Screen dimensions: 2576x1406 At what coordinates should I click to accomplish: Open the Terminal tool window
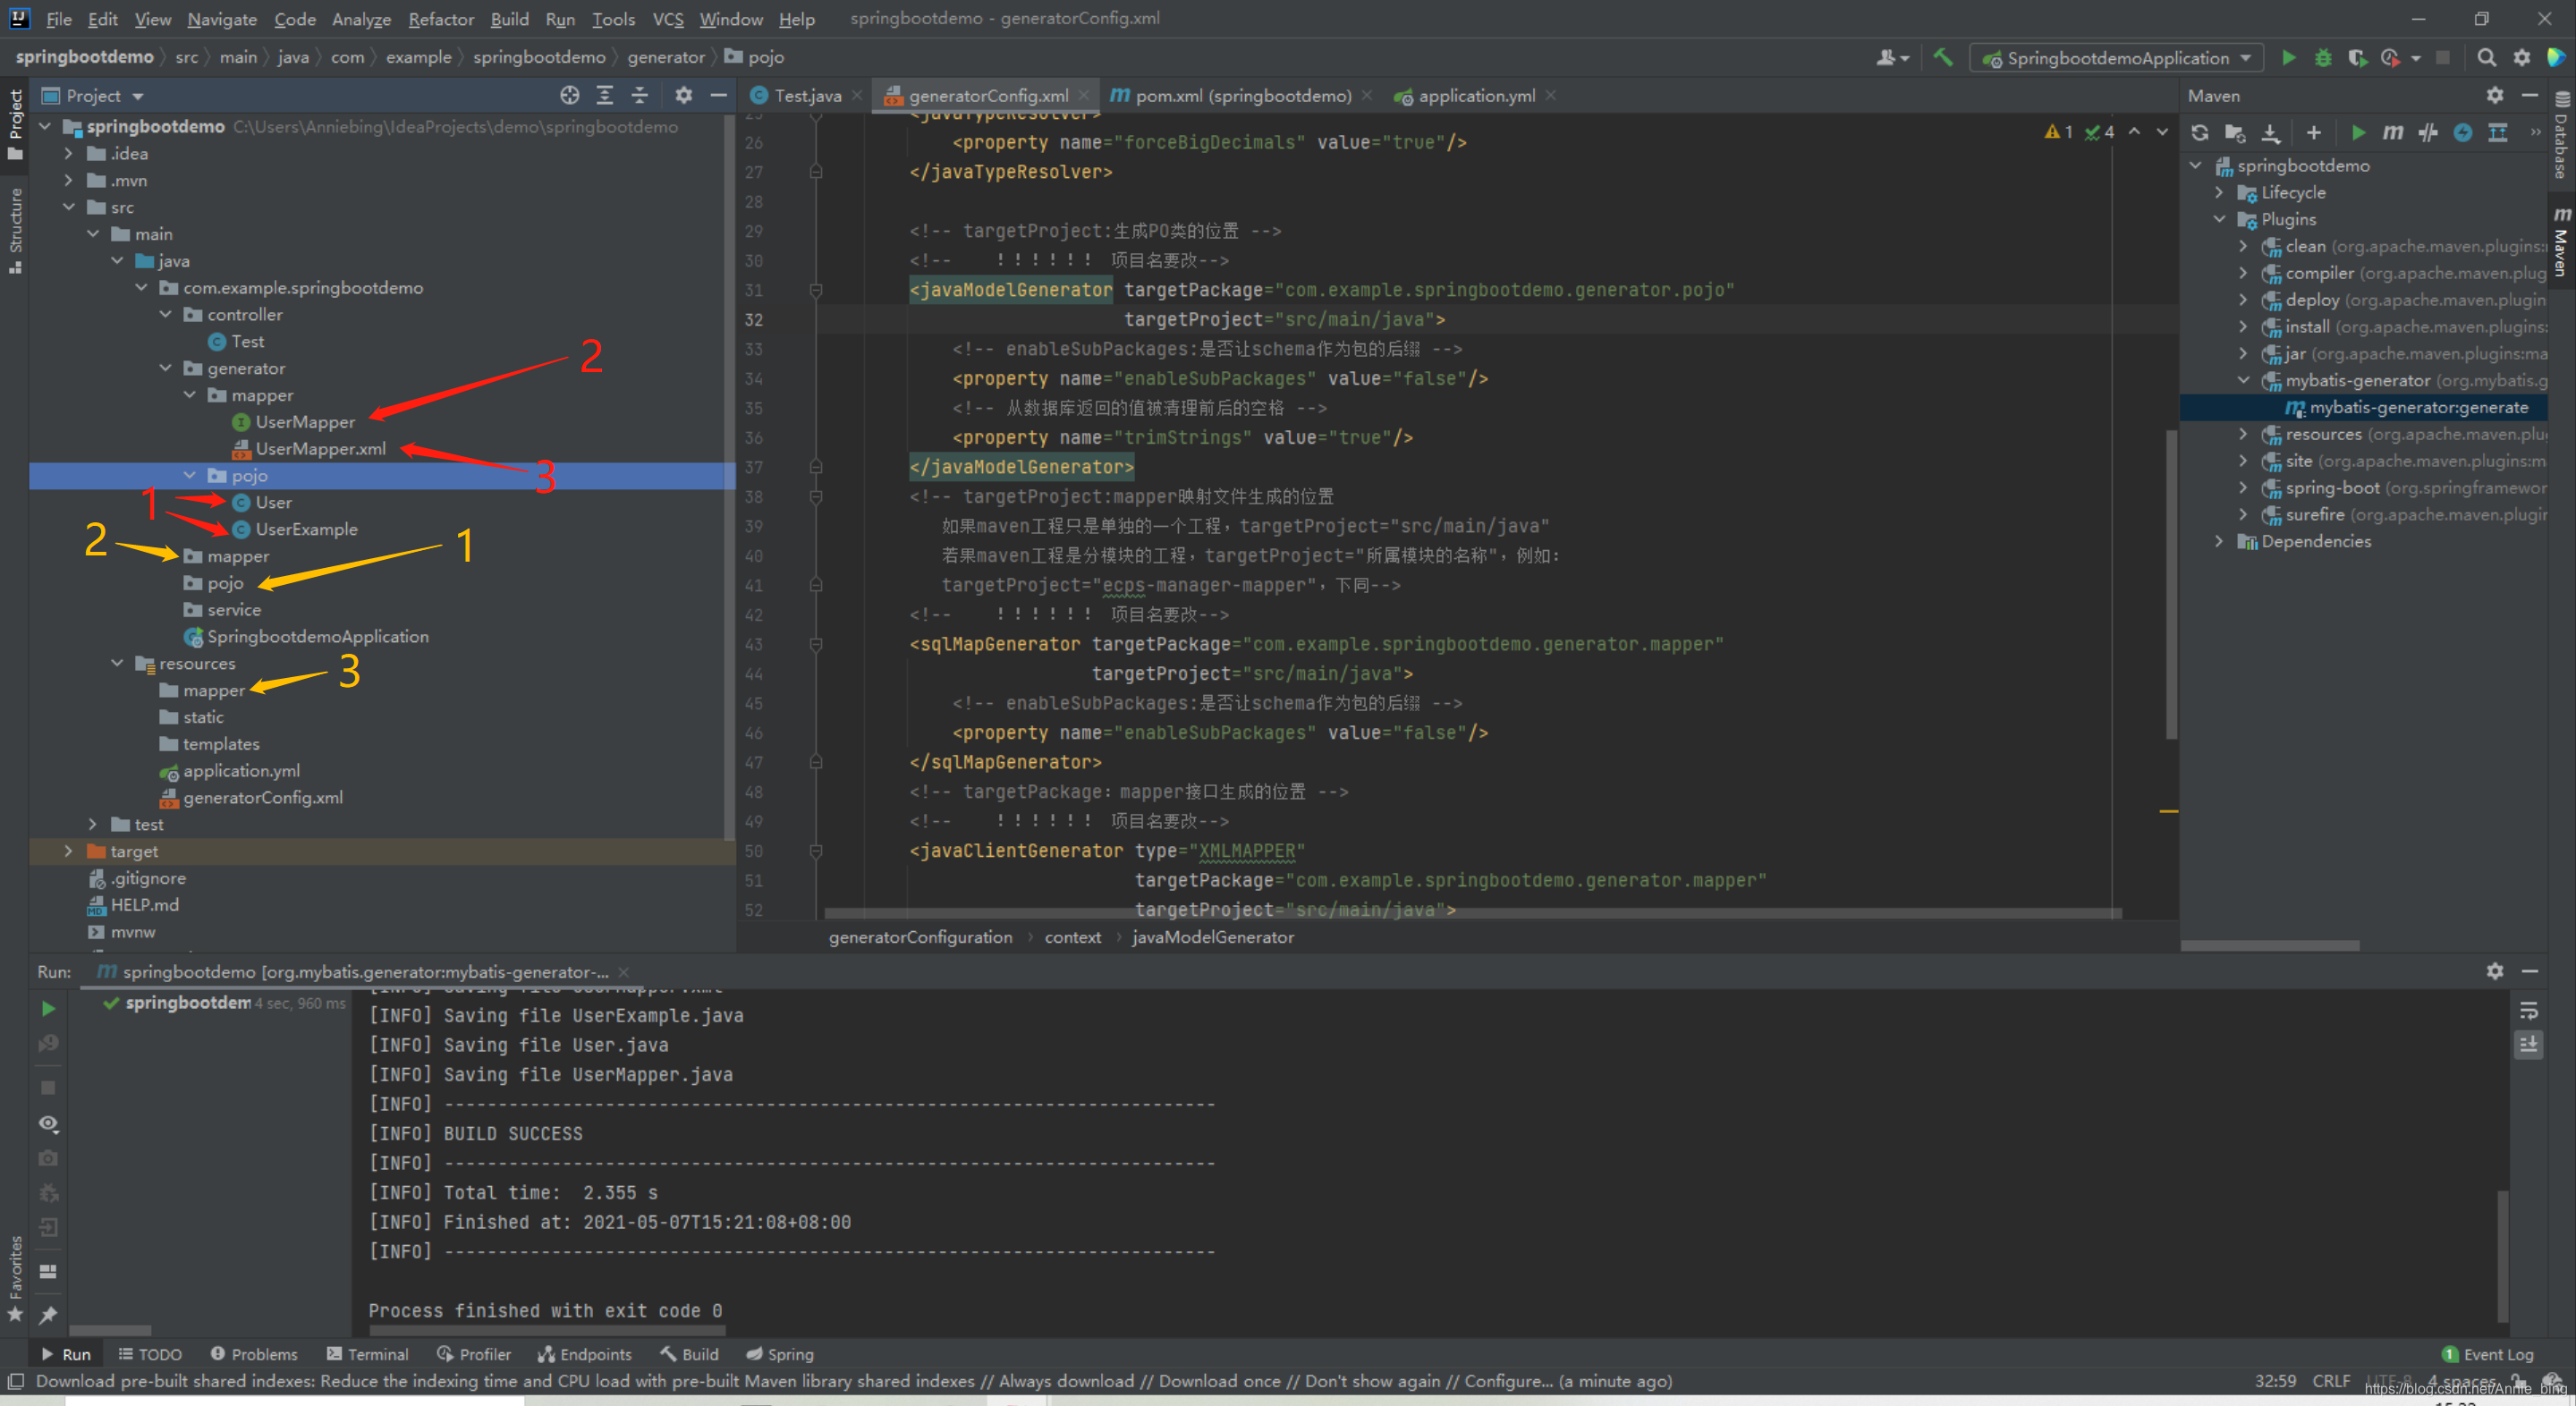point(367,1354)
